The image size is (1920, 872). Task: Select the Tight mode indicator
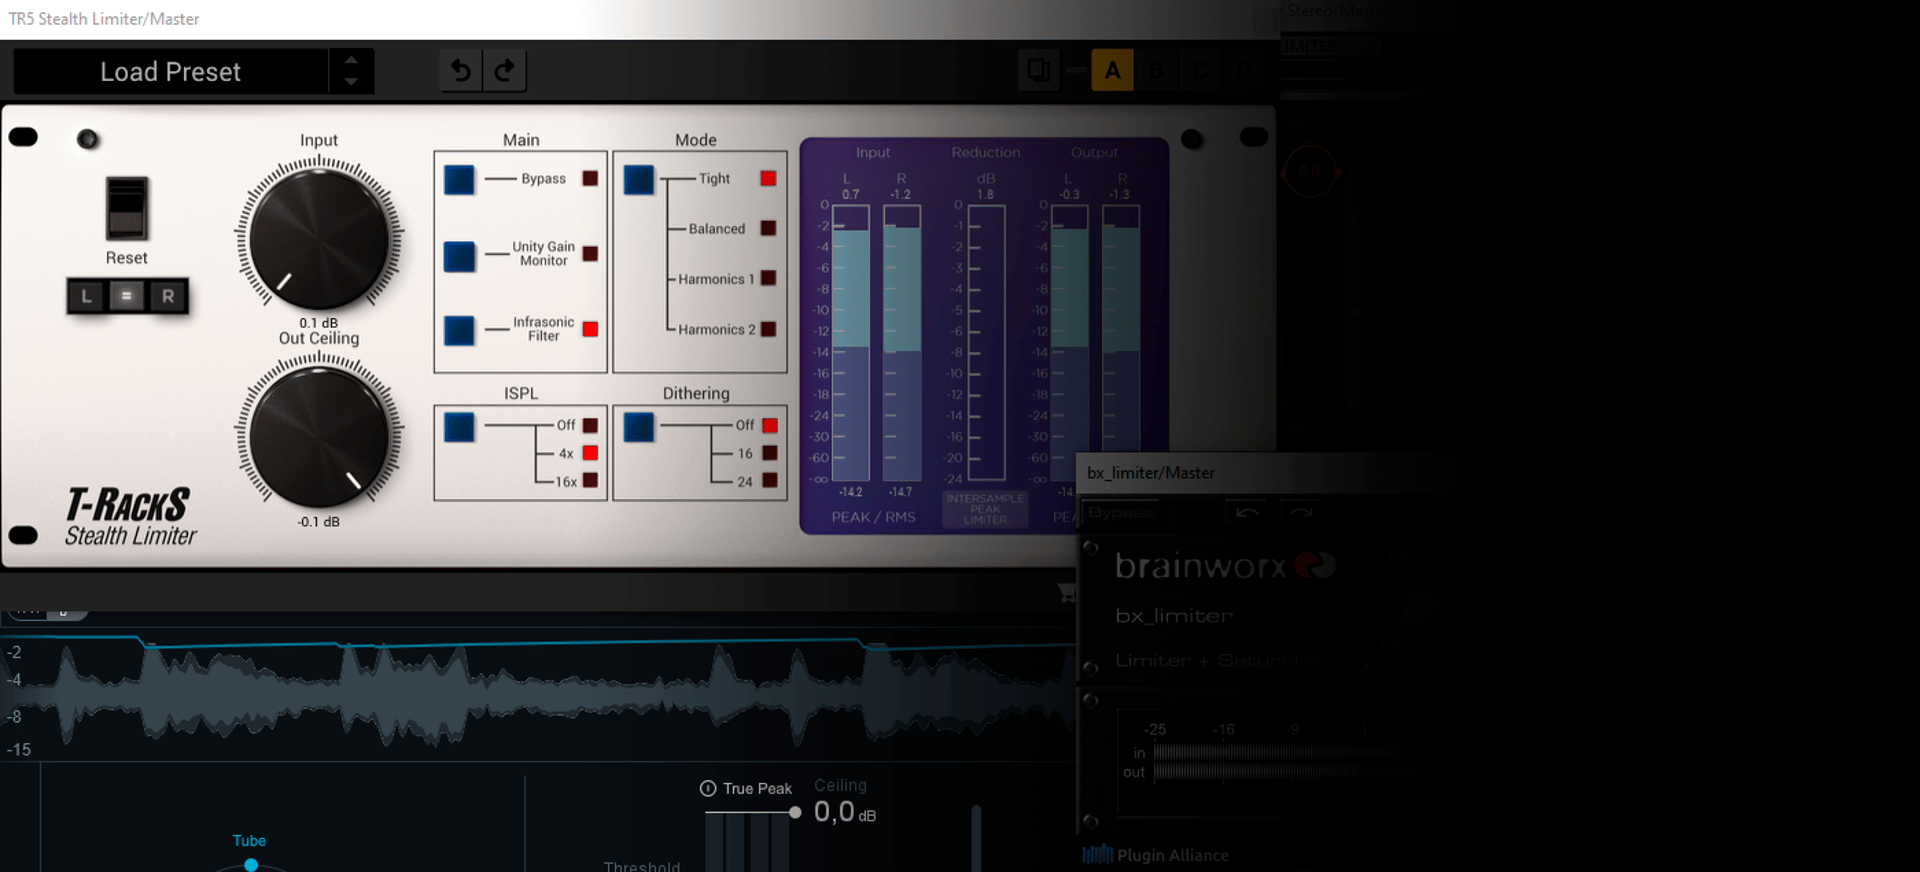pyautogui.click(x=768, y=178)
